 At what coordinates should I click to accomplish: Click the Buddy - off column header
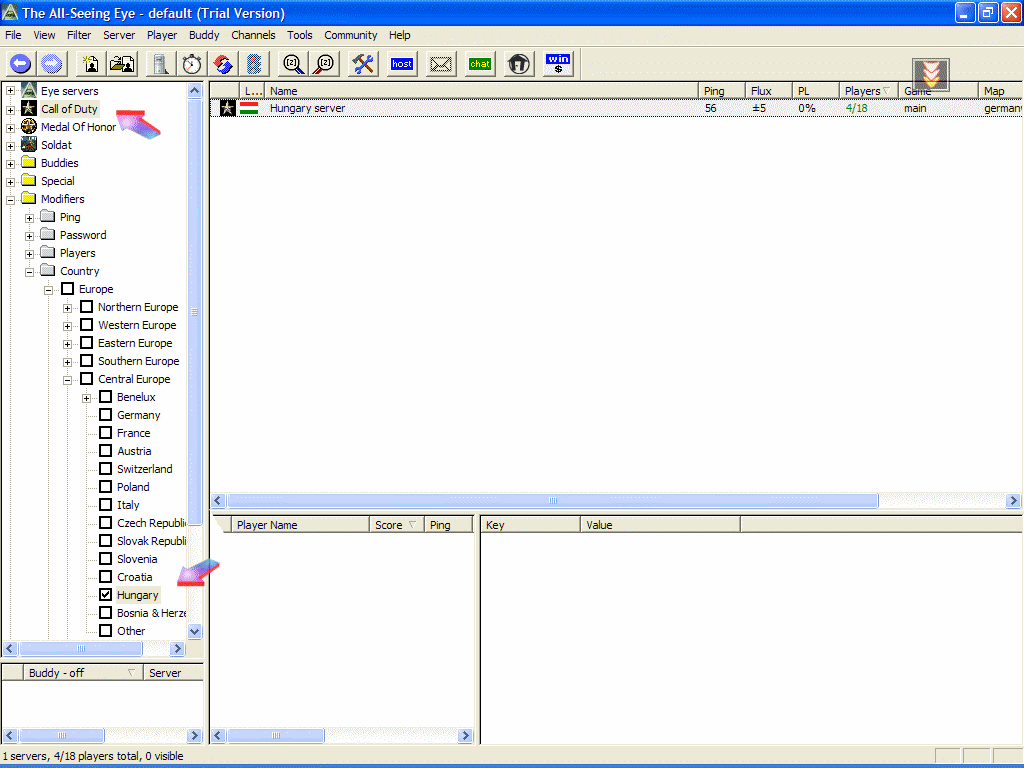[x=82, y=673]
